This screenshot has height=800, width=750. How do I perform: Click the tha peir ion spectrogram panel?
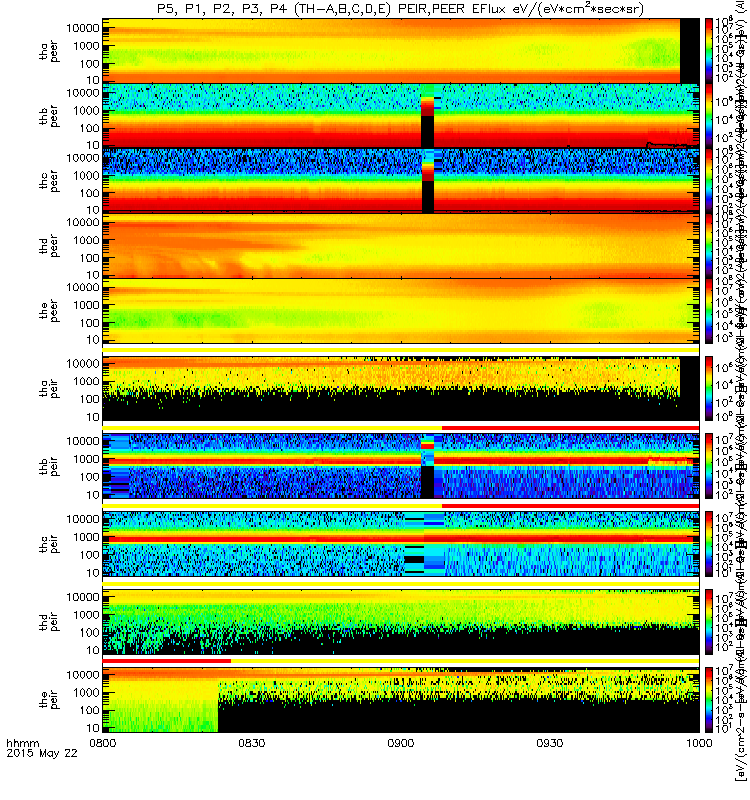tap(401, 389)
